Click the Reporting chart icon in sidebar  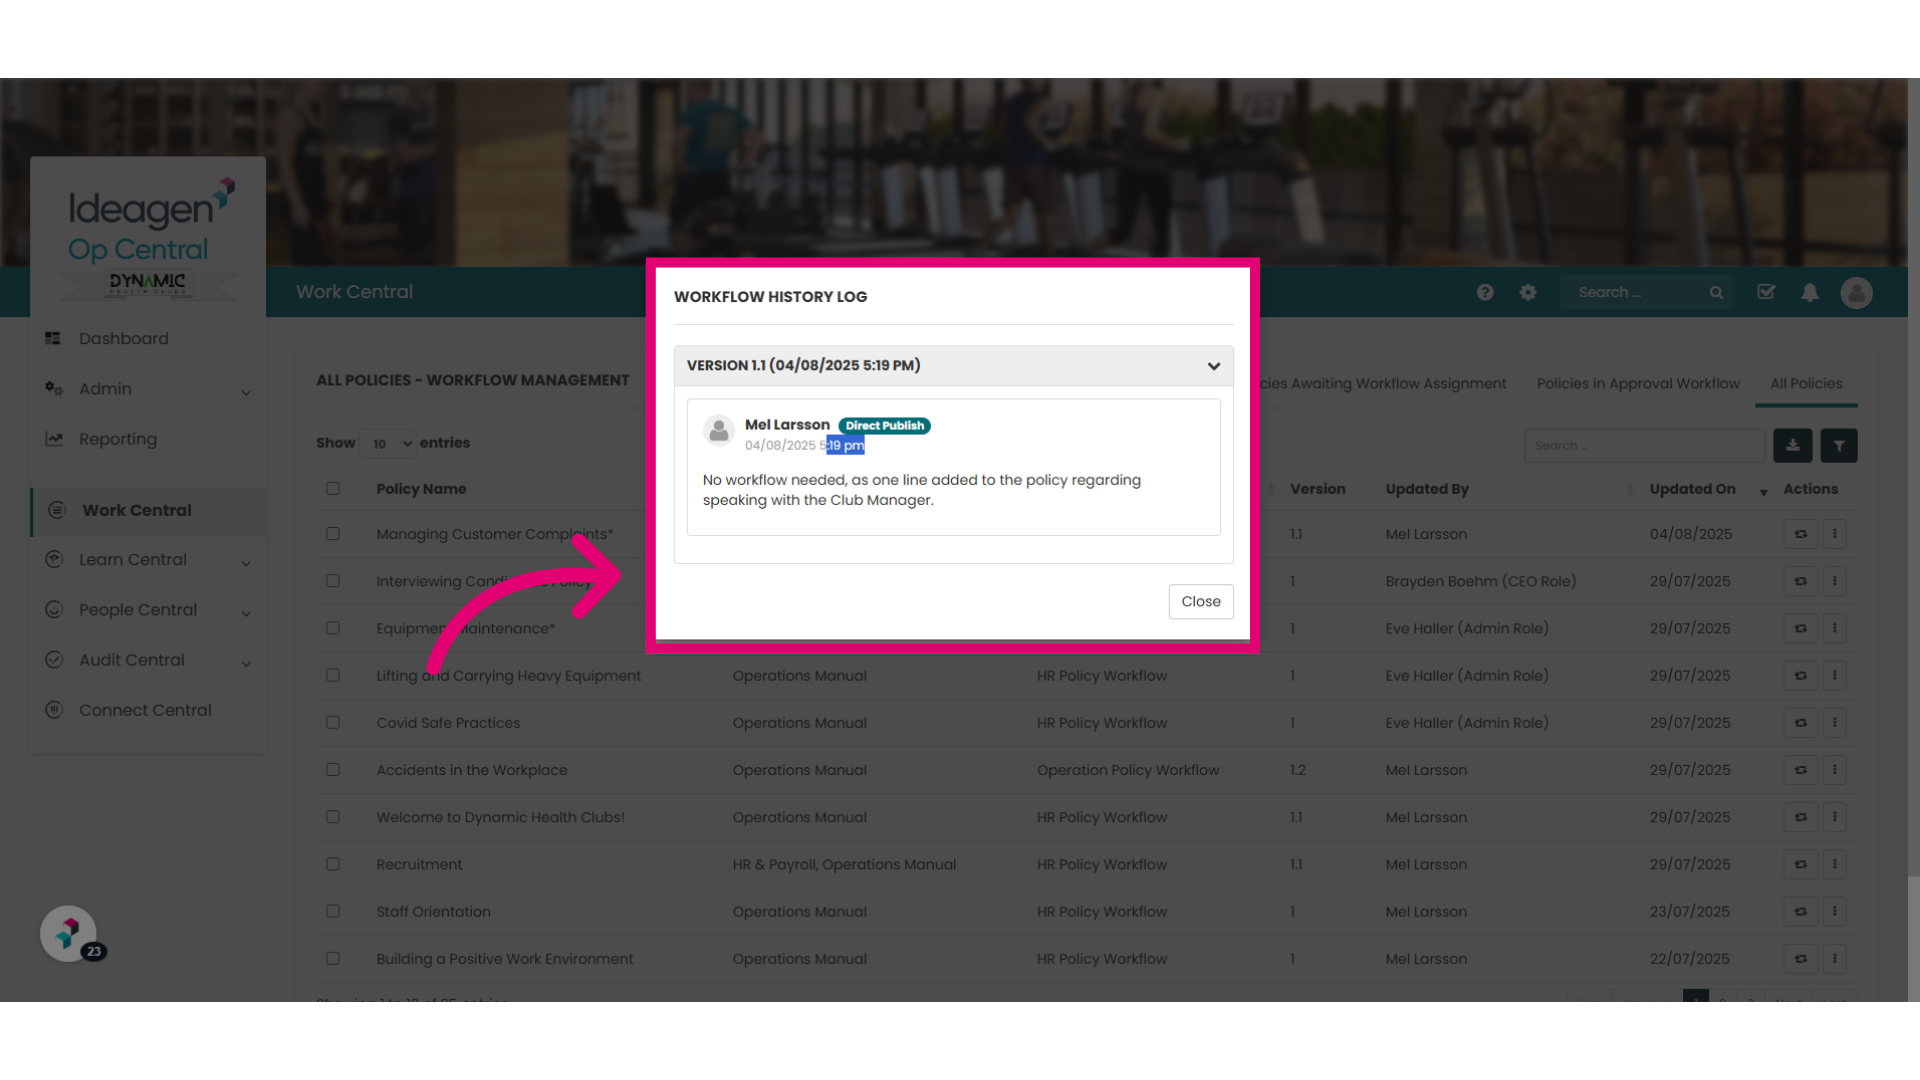pos(54,439)
